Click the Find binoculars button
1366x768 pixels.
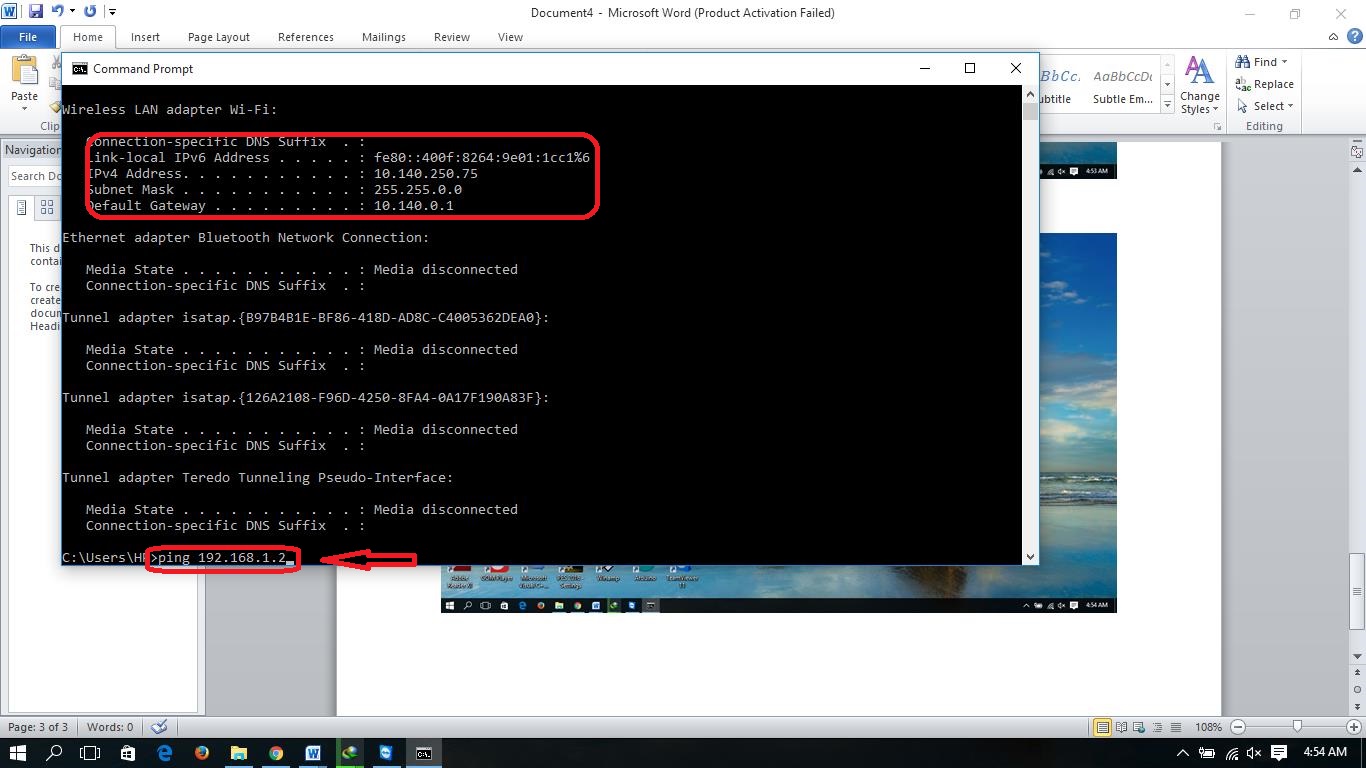[x=1256, y=62]
